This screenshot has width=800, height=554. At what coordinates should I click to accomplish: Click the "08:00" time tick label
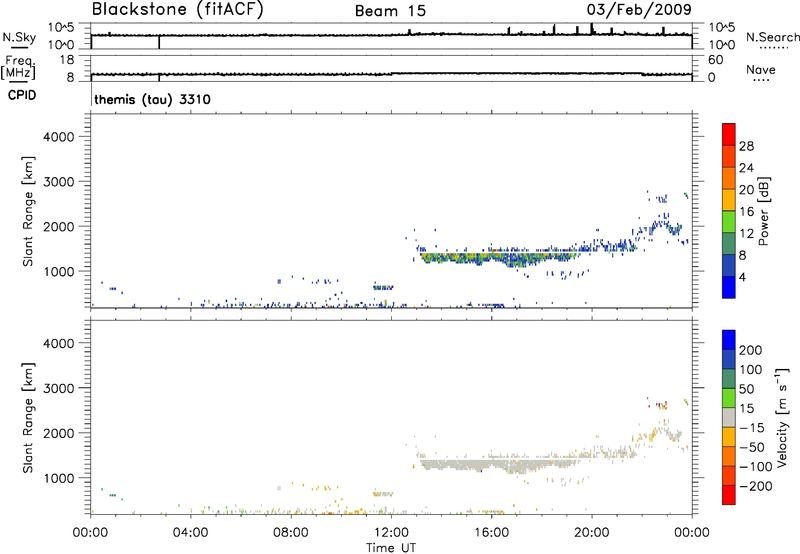click(290, 533)
